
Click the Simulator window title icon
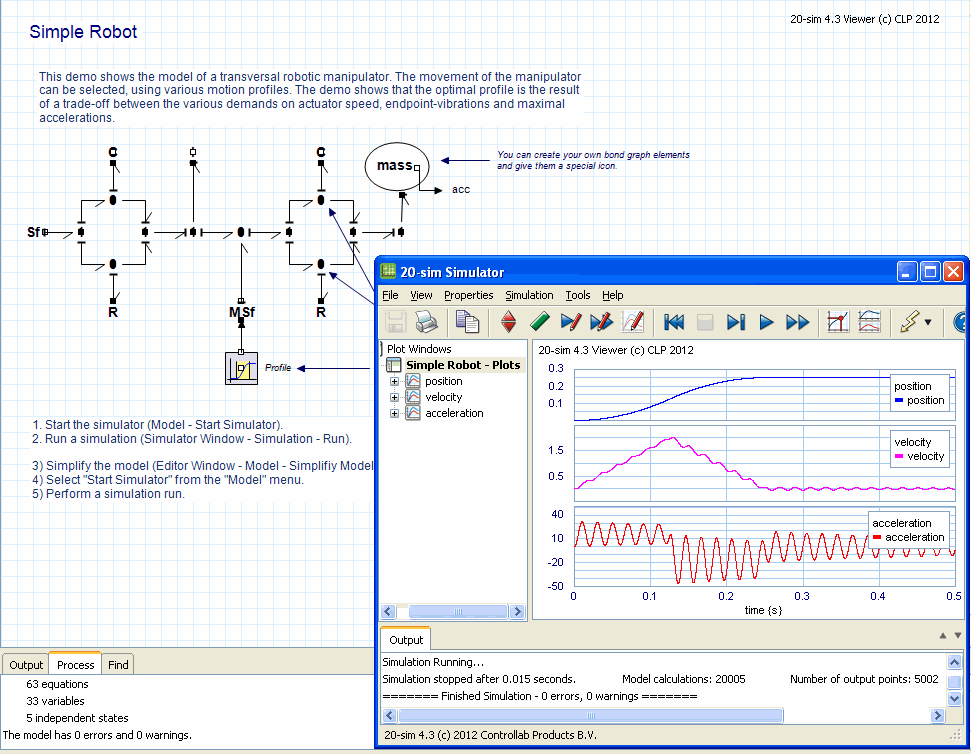click(x=388, y=271)
